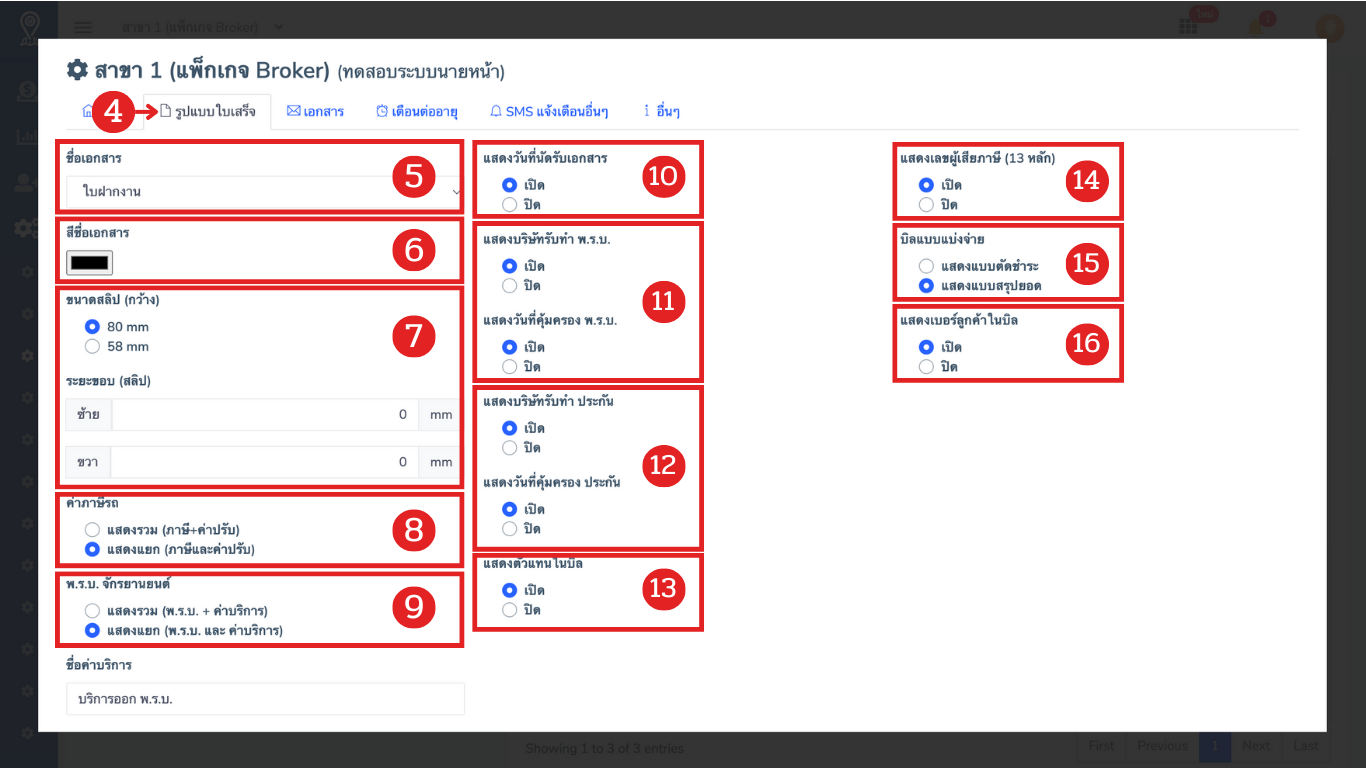Viewport: 1366px width, 768px height.
Task: Select the 58 mm slip width
Action: tap(92, 346)
